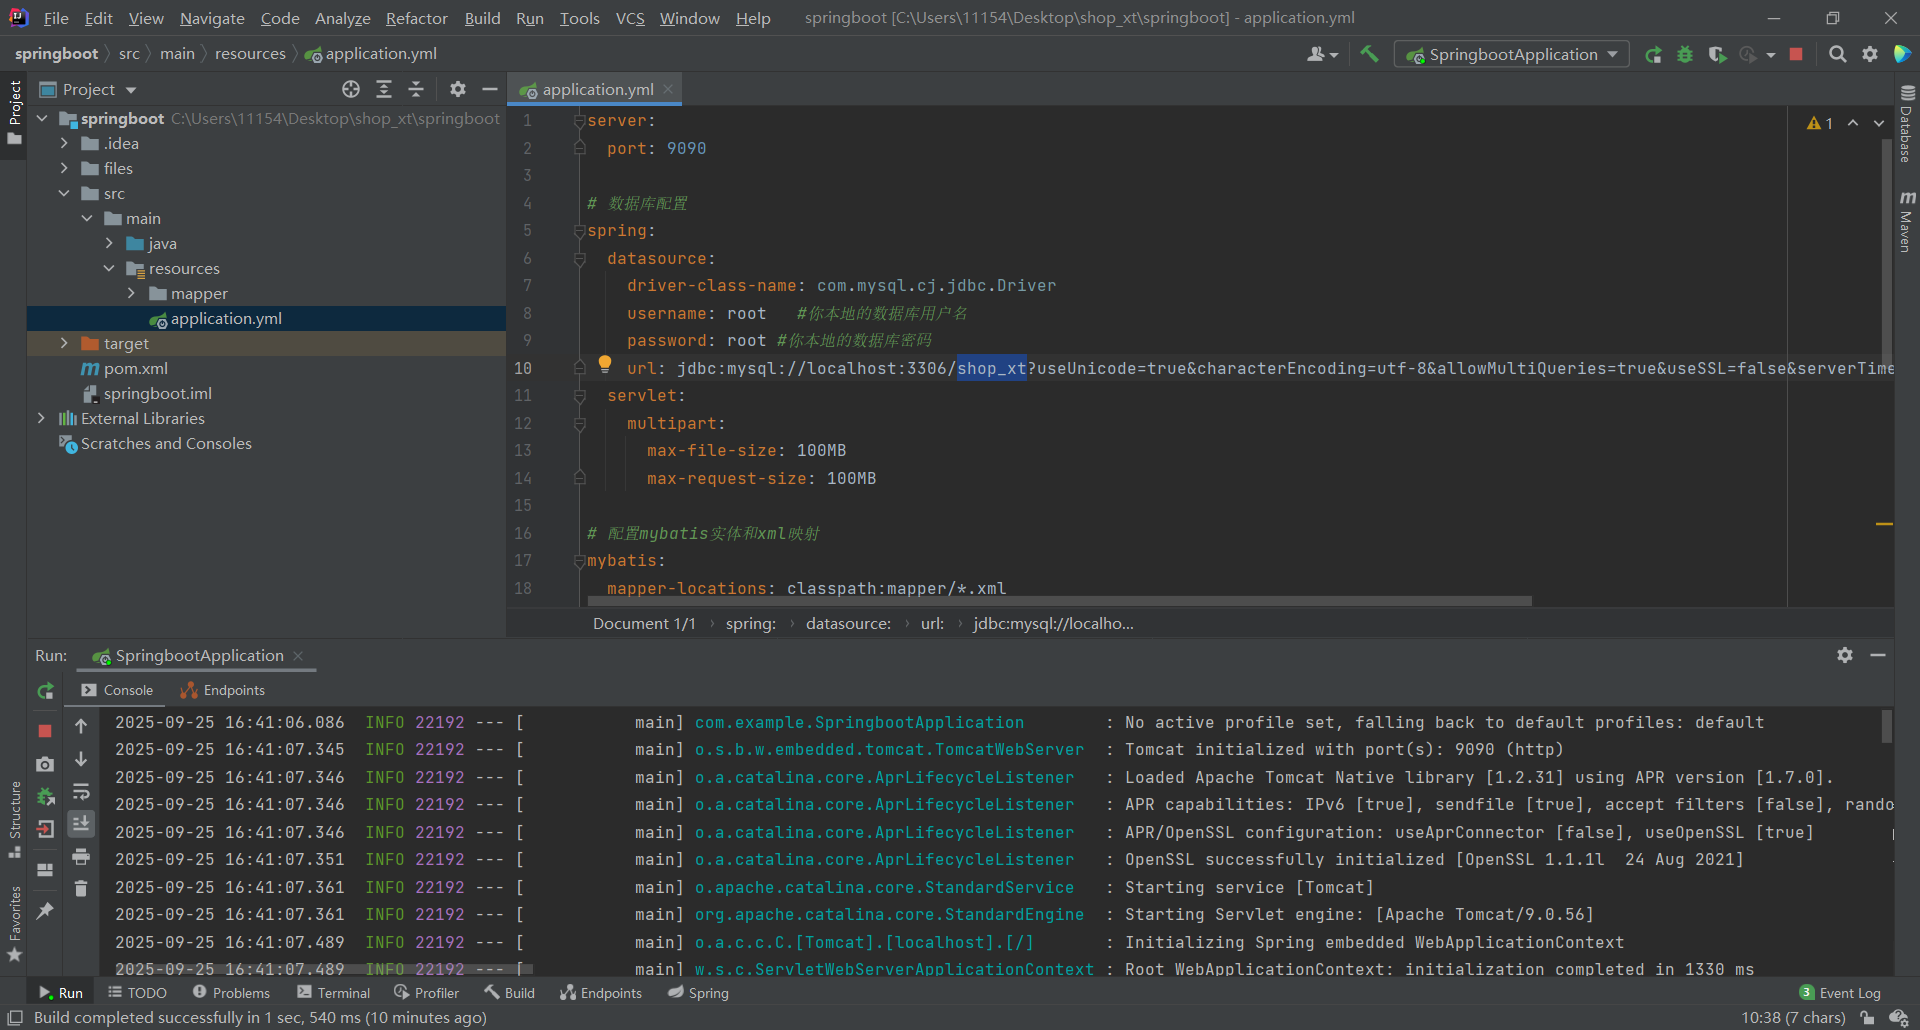Expand the target folder

coord(65,344)
